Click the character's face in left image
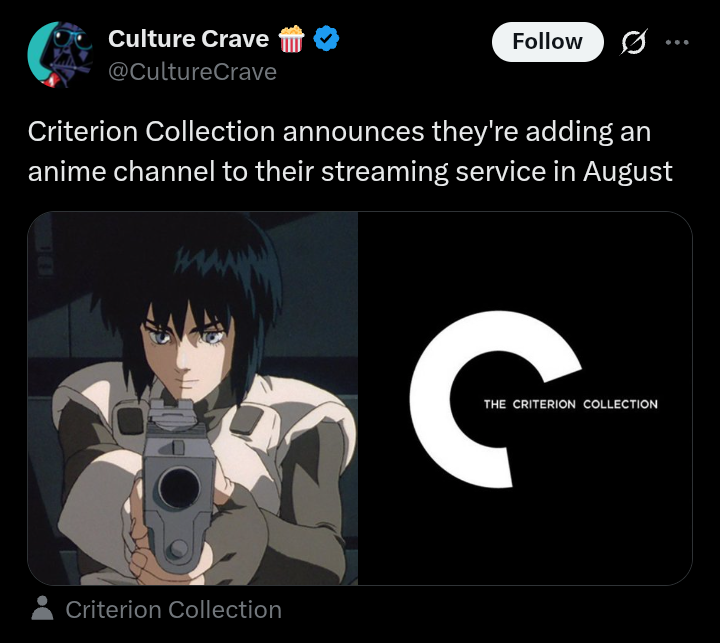 pyautogui.click(x=184, y=354)
